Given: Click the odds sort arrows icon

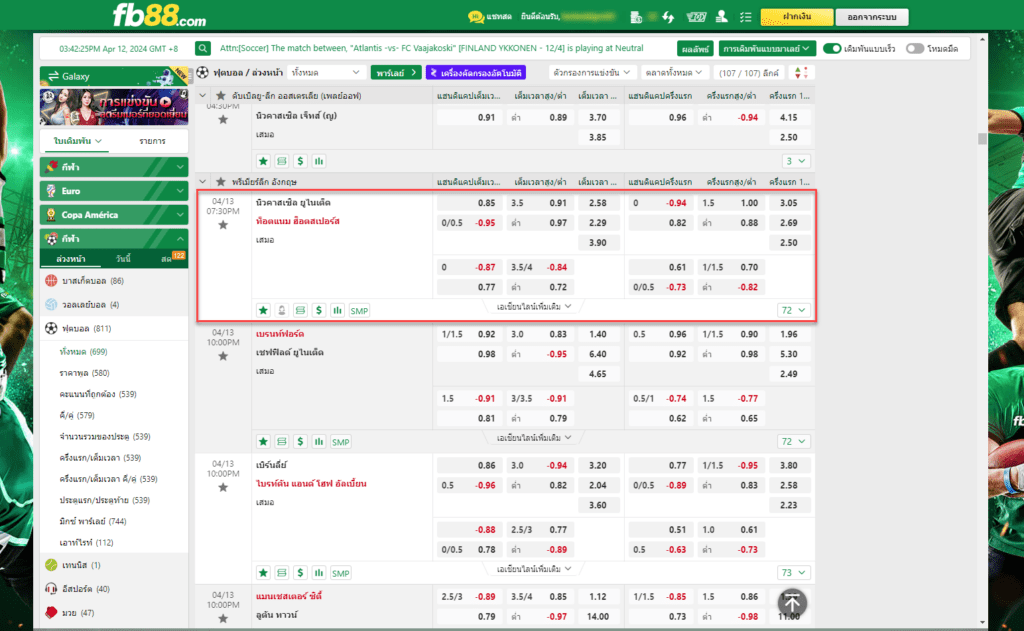Looking at the screenshot, I should click(x=801, y=73).
